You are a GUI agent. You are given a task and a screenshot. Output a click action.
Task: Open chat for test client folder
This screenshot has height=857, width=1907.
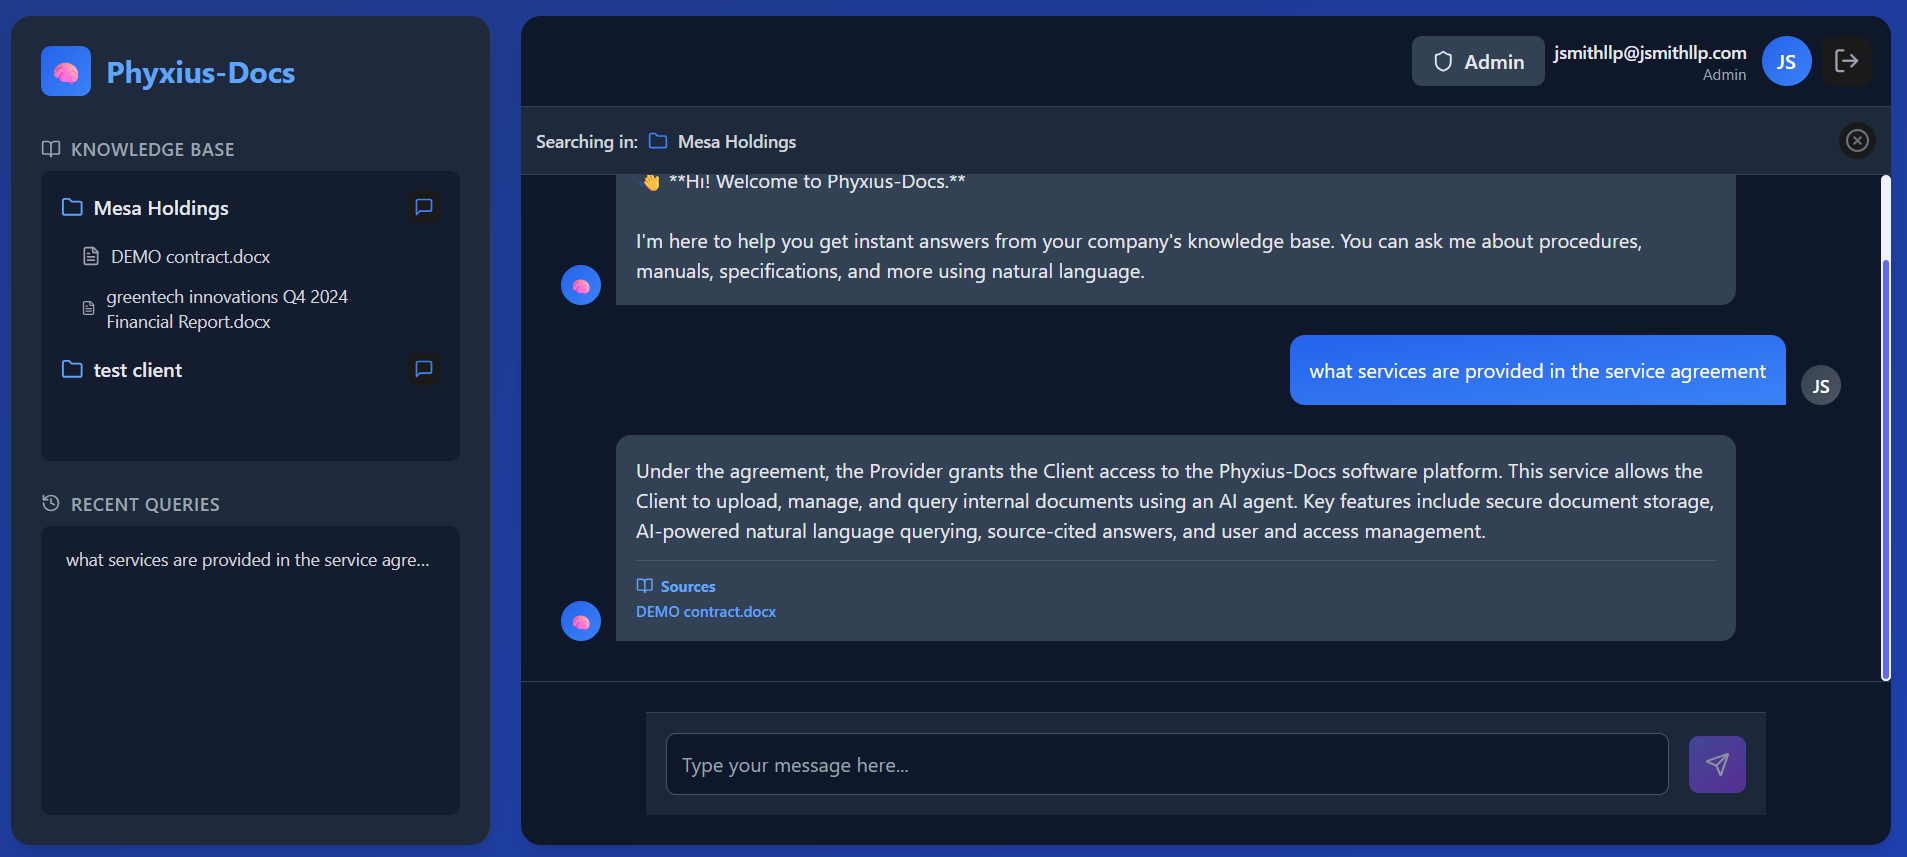click(x=424, y=369)
